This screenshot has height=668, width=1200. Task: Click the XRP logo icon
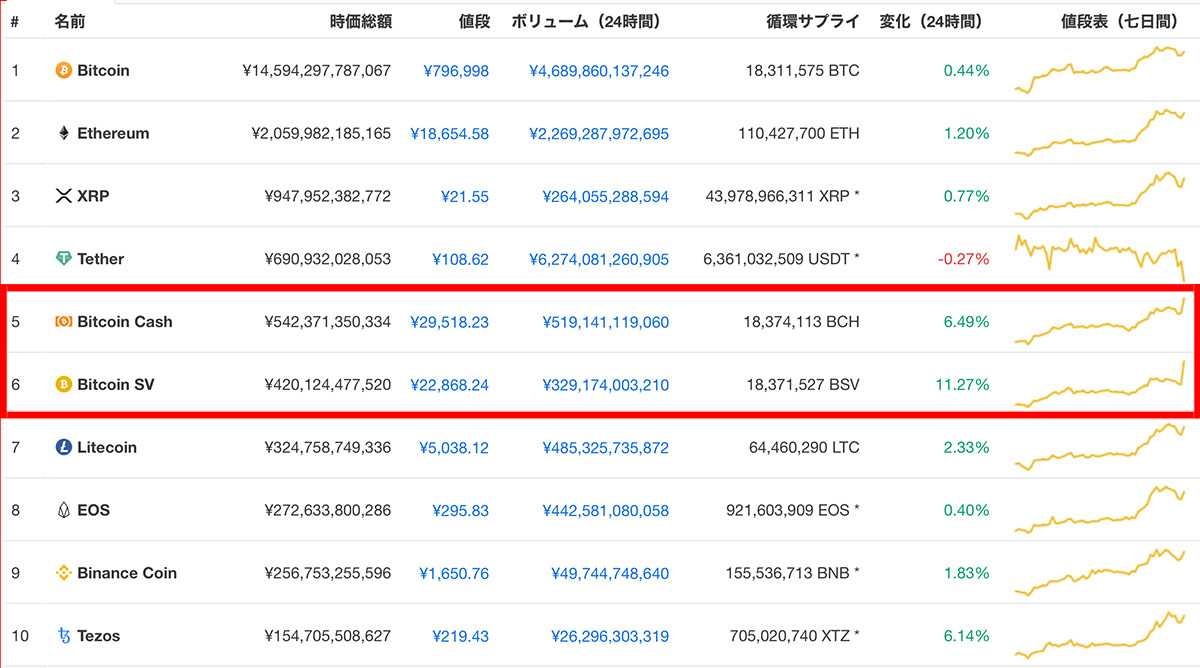point(63,197)
